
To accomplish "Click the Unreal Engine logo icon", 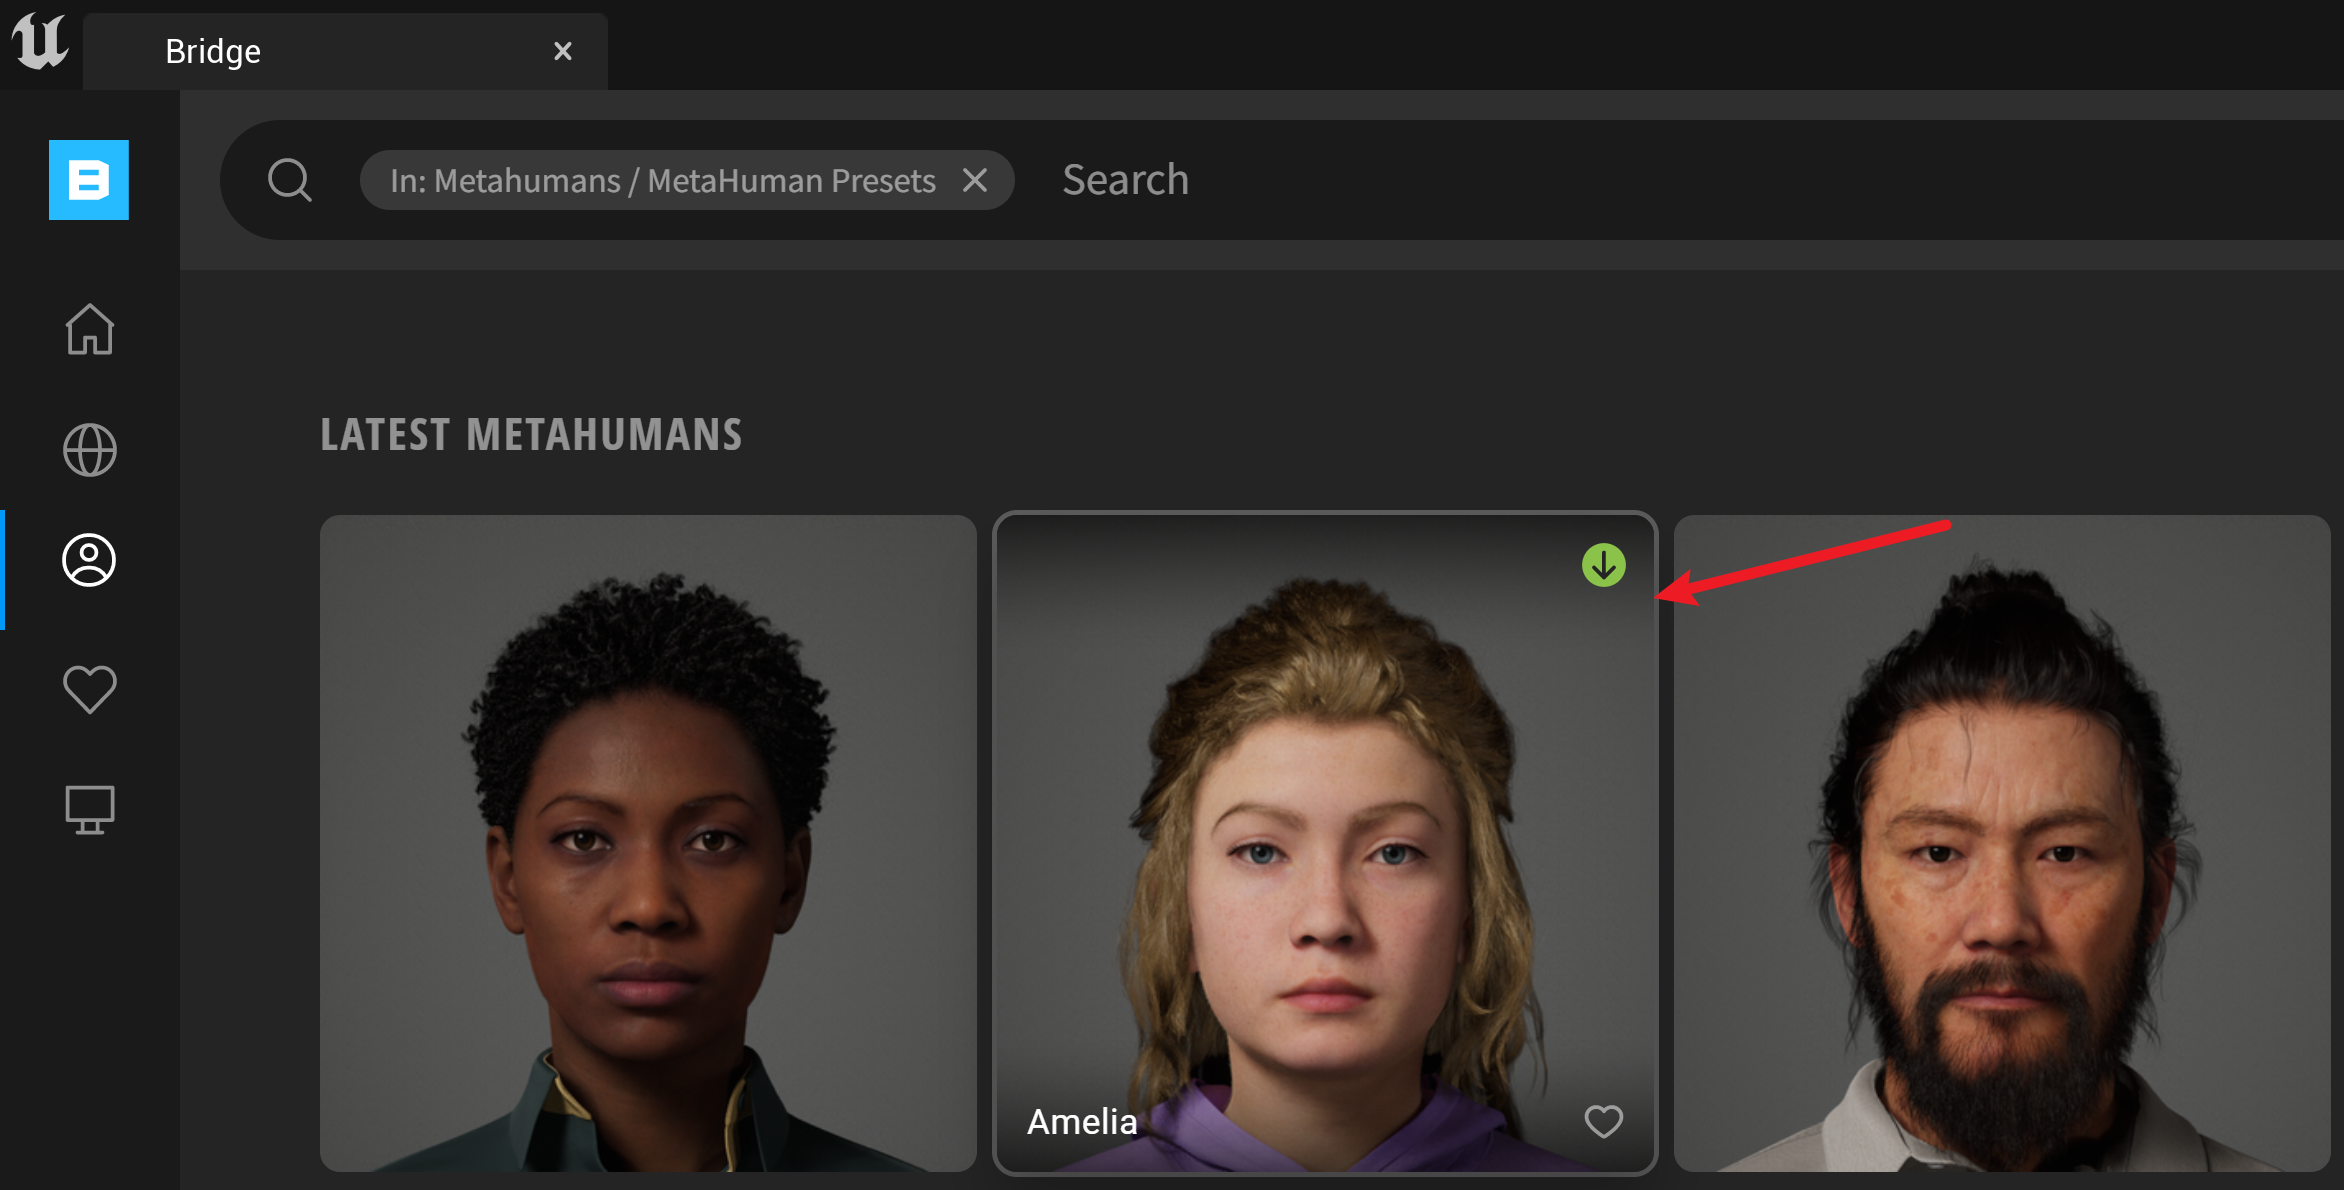I will (40, 42).
